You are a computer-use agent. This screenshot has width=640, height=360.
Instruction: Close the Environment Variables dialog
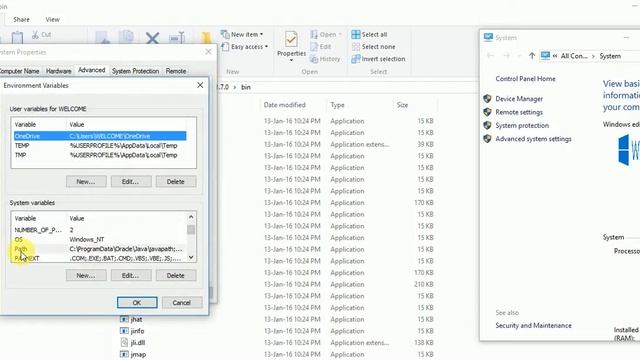(200, 85)
